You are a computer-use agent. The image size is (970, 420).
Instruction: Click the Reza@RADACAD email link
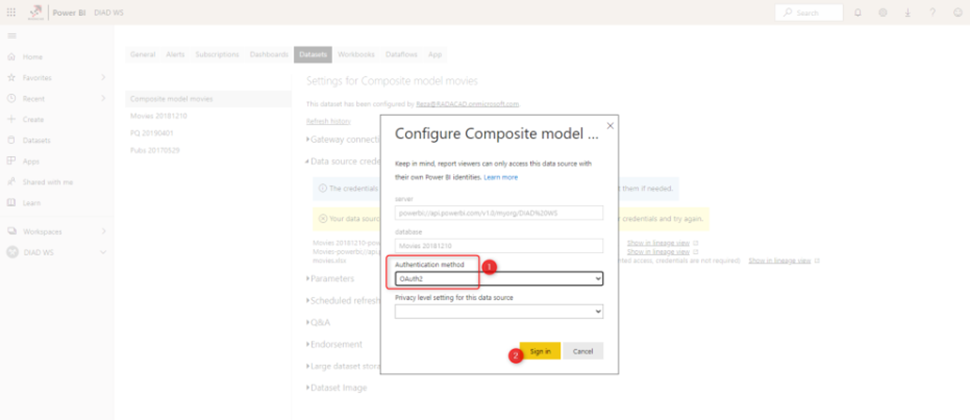(467, 104)
